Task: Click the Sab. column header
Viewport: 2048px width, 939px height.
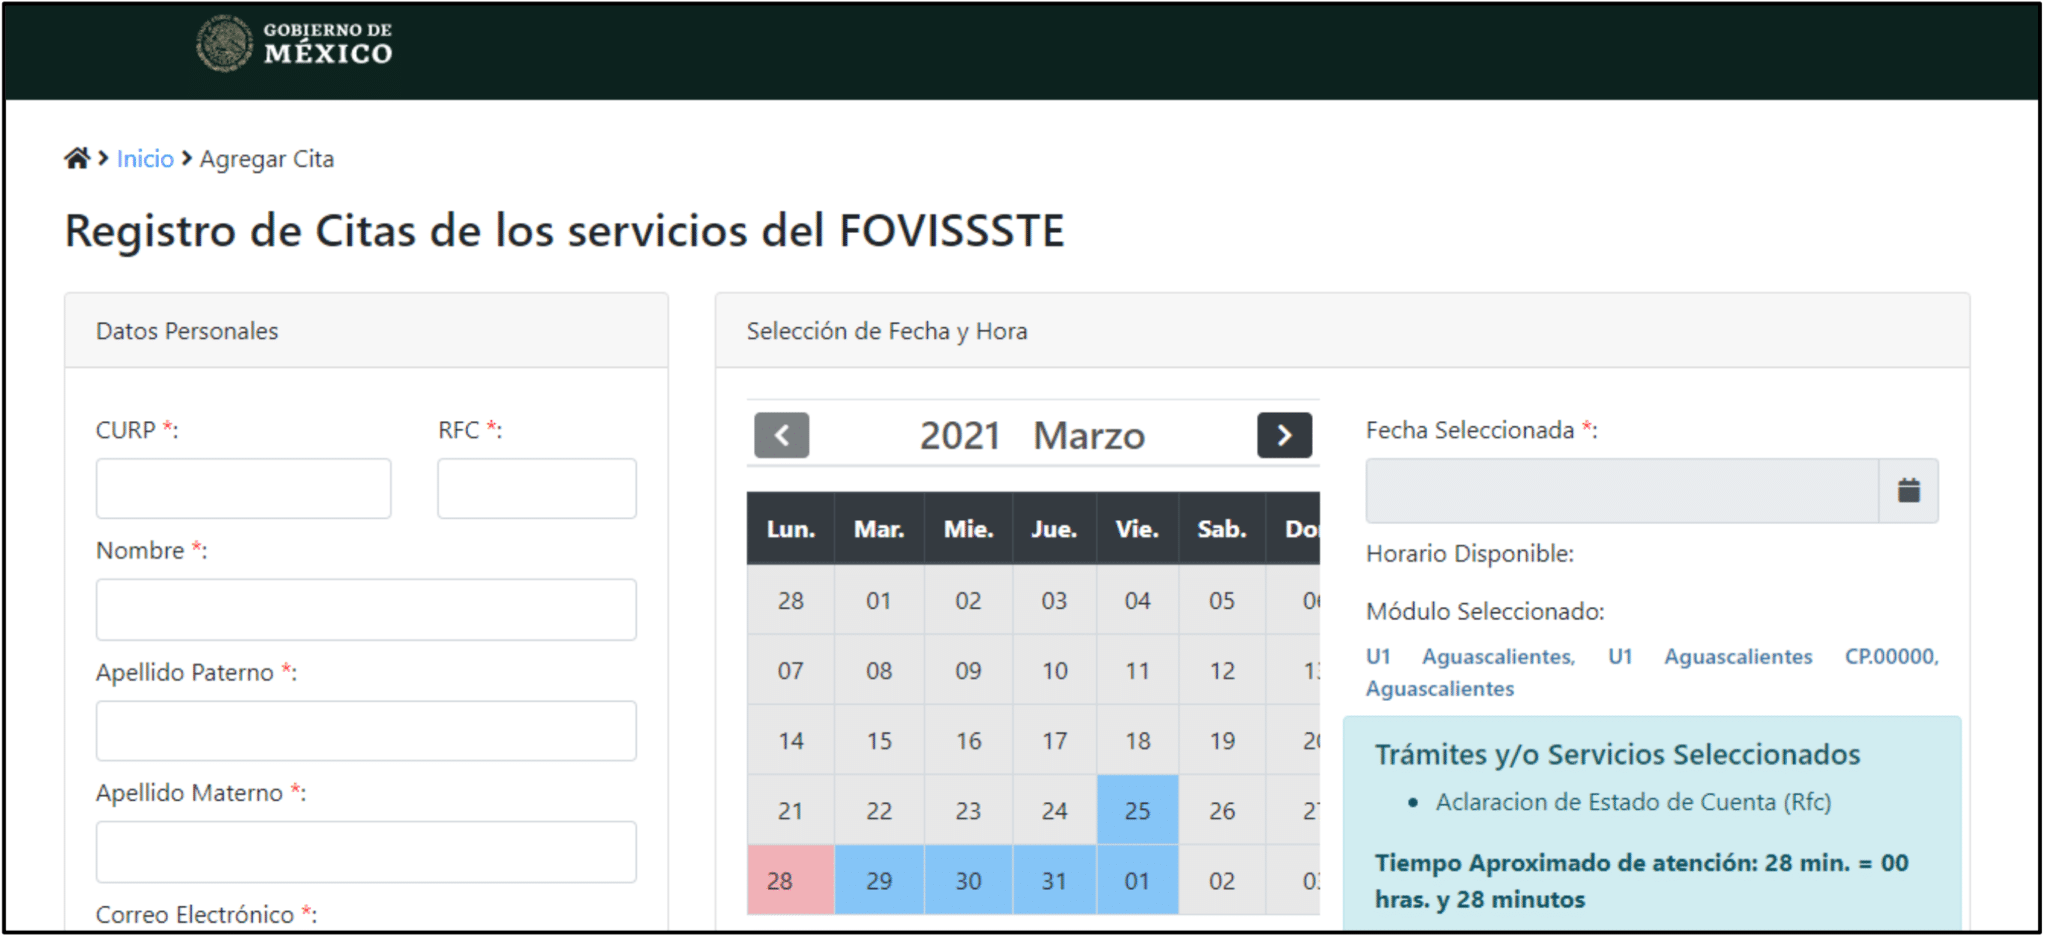Action: click(1222, 528)
